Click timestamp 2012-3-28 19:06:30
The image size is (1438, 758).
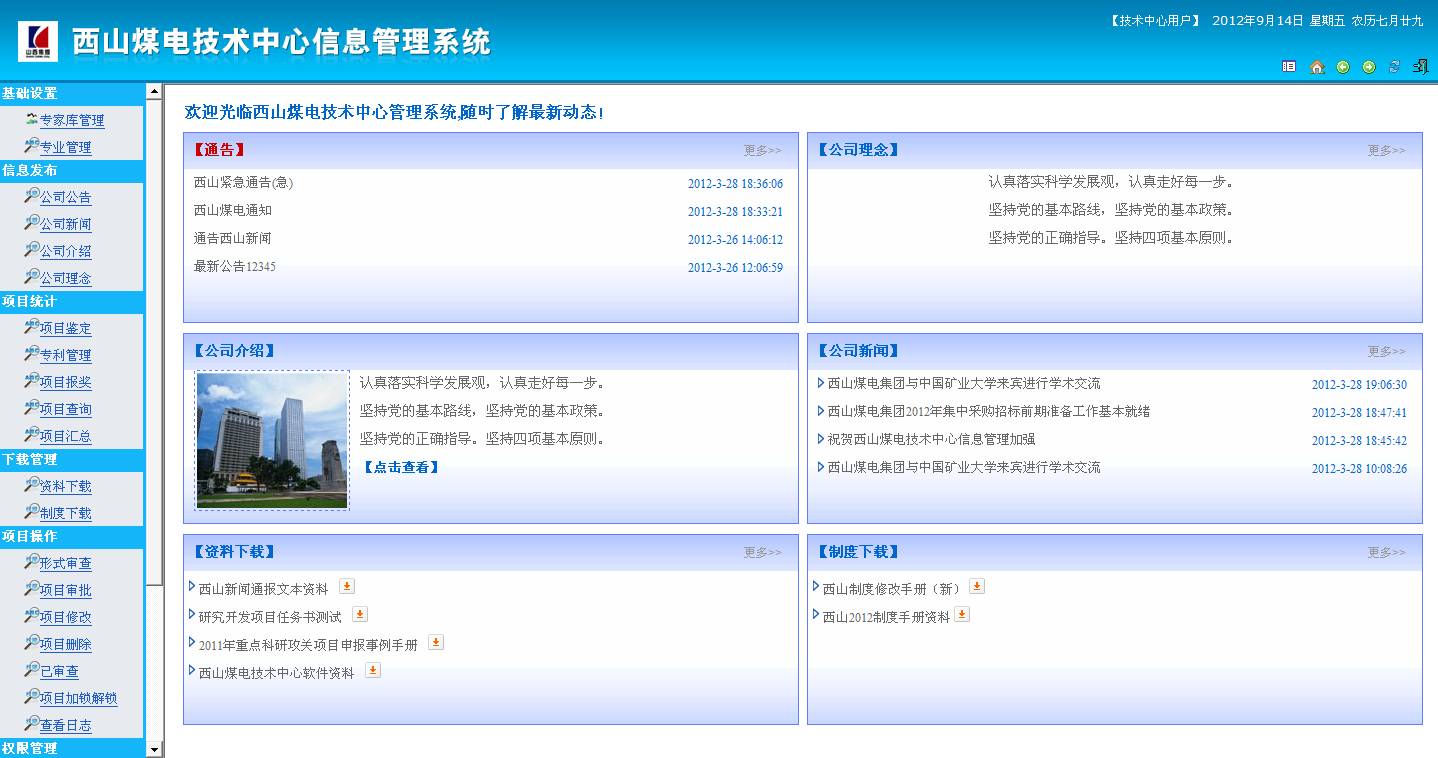click(x=1359, y=385)
